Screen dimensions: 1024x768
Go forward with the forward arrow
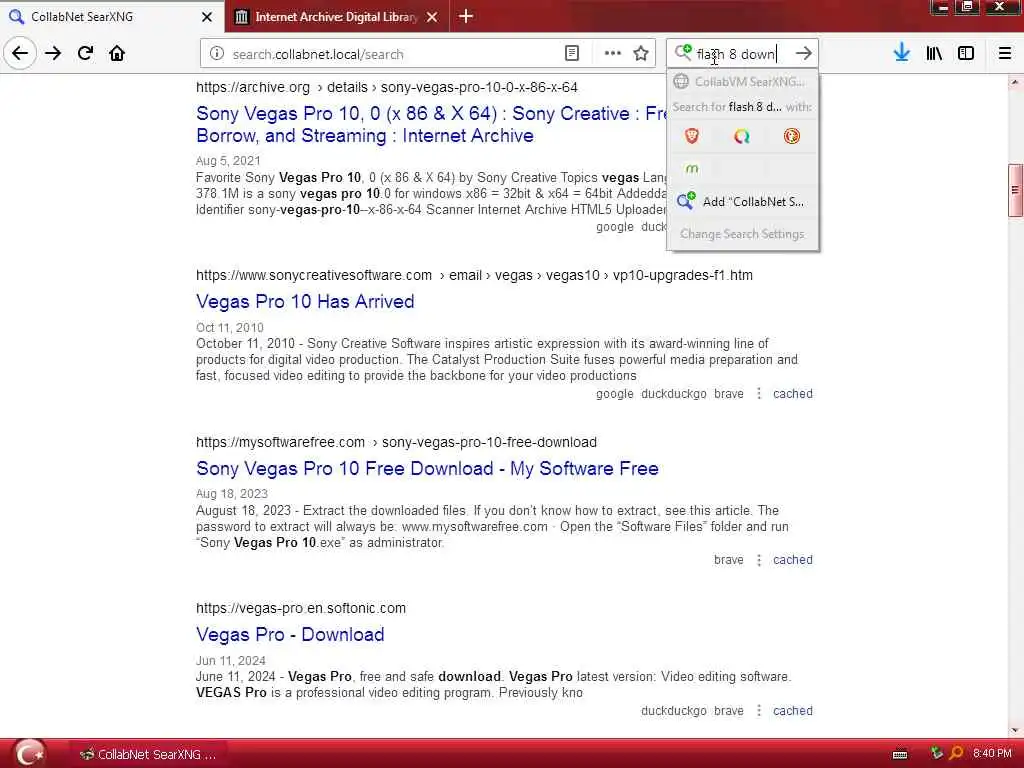[53, 53]
